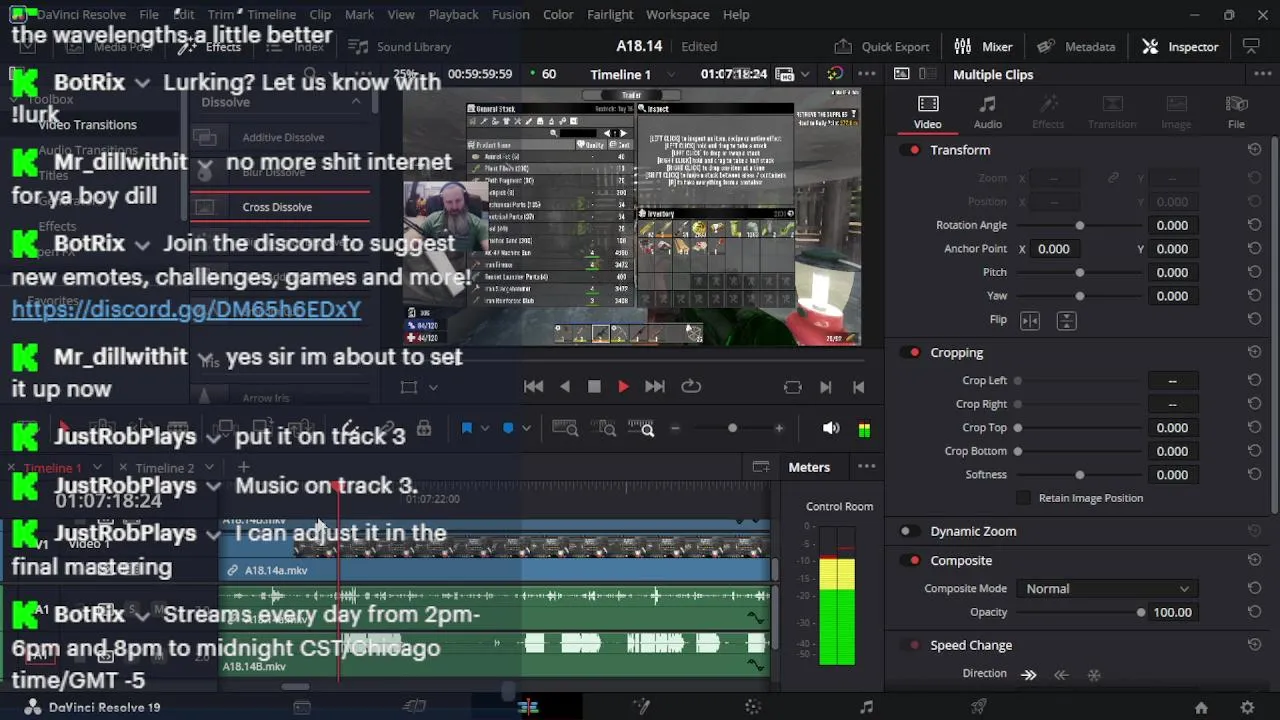Viewport: 1280px width, 720px height.
Task: Toggle the Dynamic Zoom switch
Action: coord(910,531)
